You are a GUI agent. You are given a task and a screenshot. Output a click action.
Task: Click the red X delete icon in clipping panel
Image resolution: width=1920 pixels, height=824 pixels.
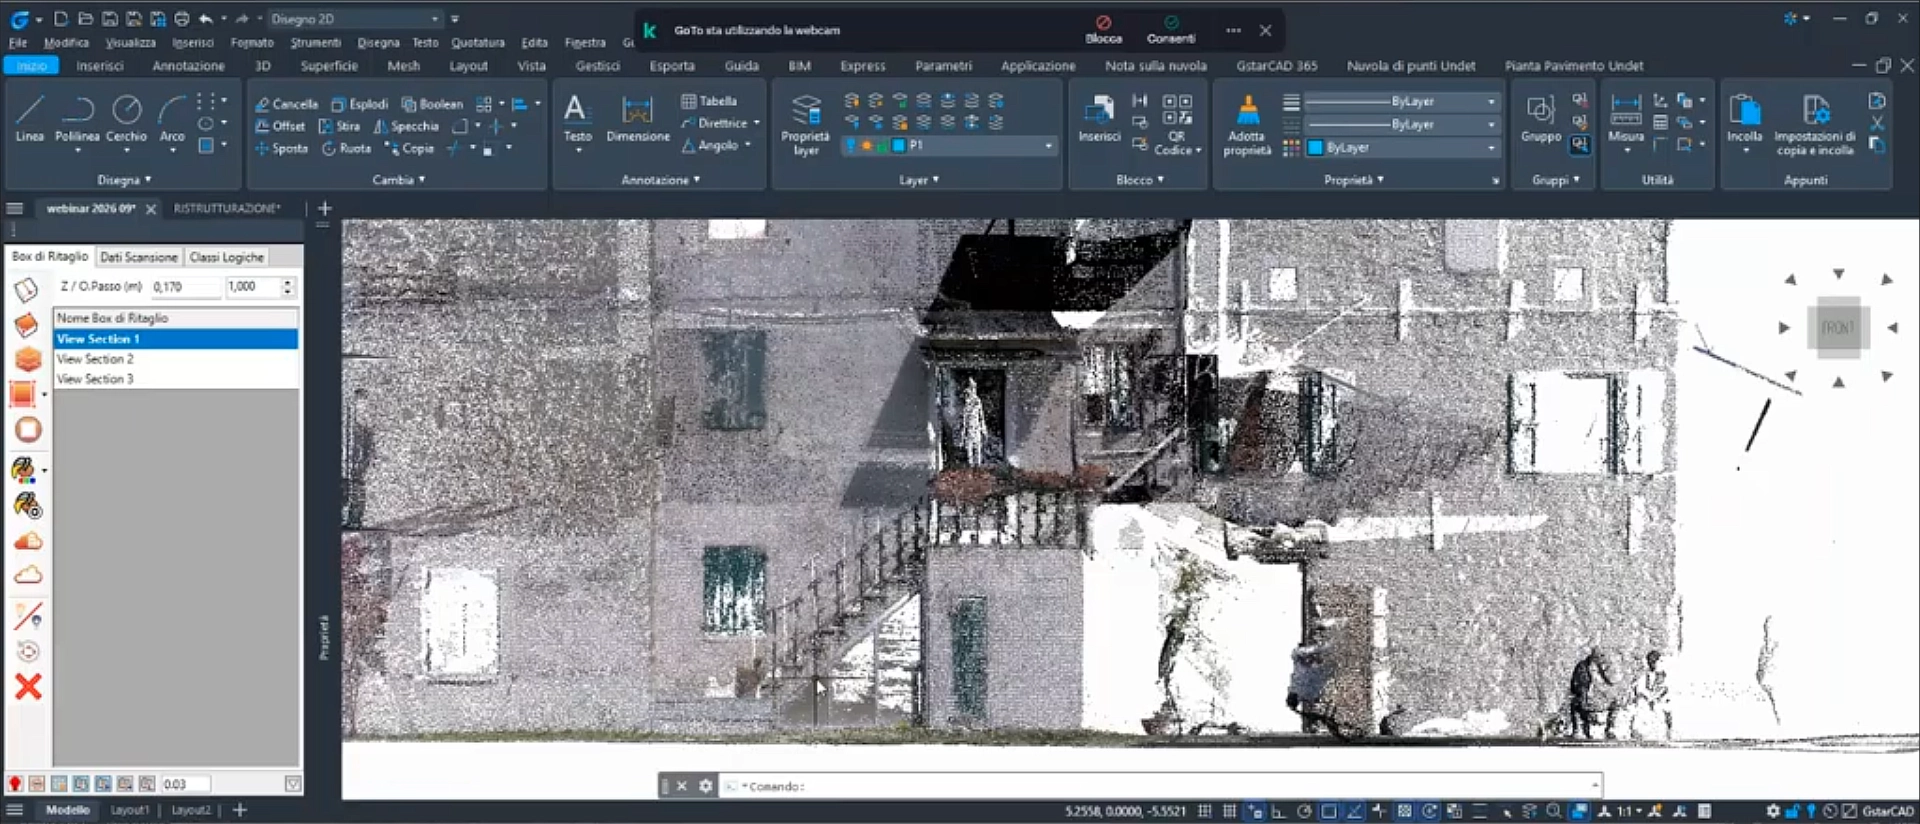[28, 686]
